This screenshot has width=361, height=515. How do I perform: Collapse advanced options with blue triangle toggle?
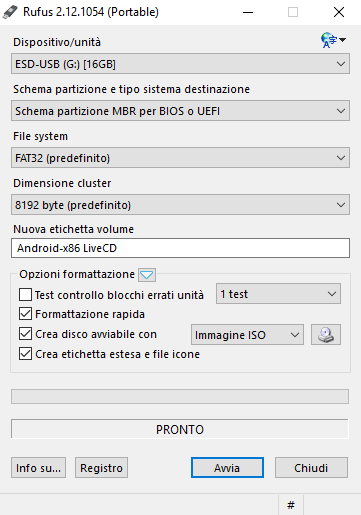pyautogui.click(x=147, y=275)
